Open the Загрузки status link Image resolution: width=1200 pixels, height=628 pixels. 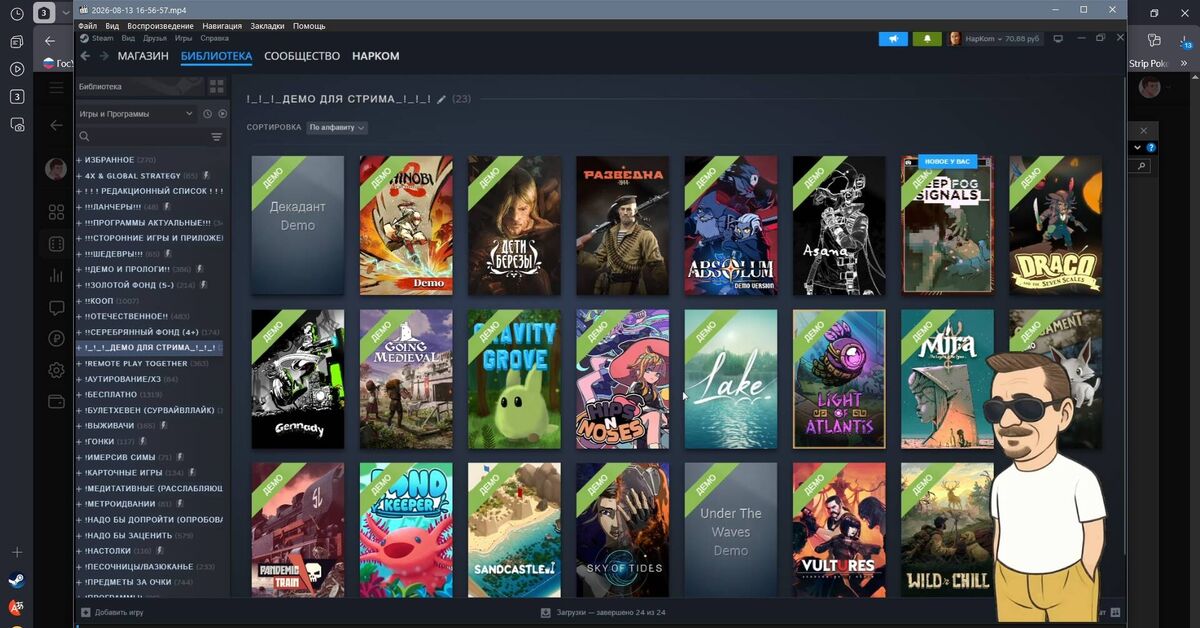coord(603,612)
